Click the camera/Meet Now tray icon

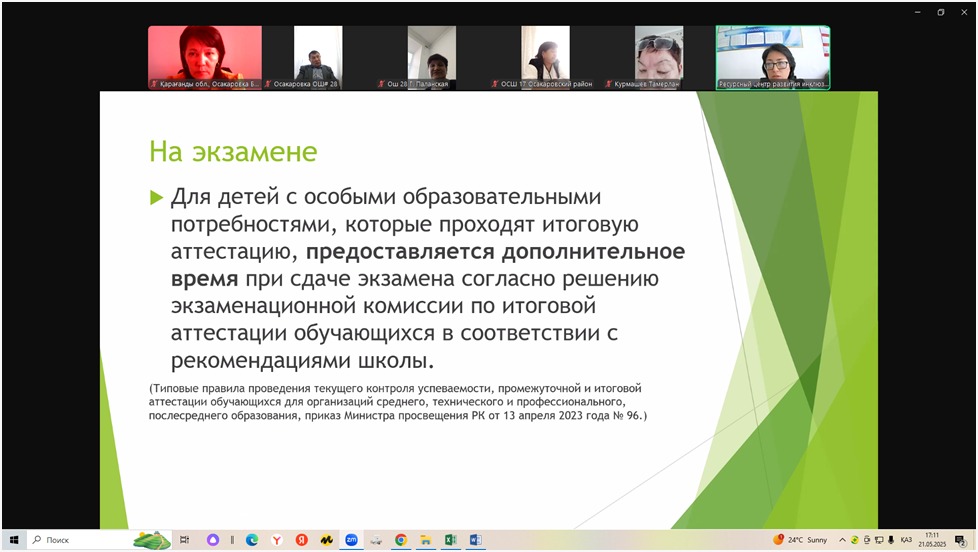point(867,540)
